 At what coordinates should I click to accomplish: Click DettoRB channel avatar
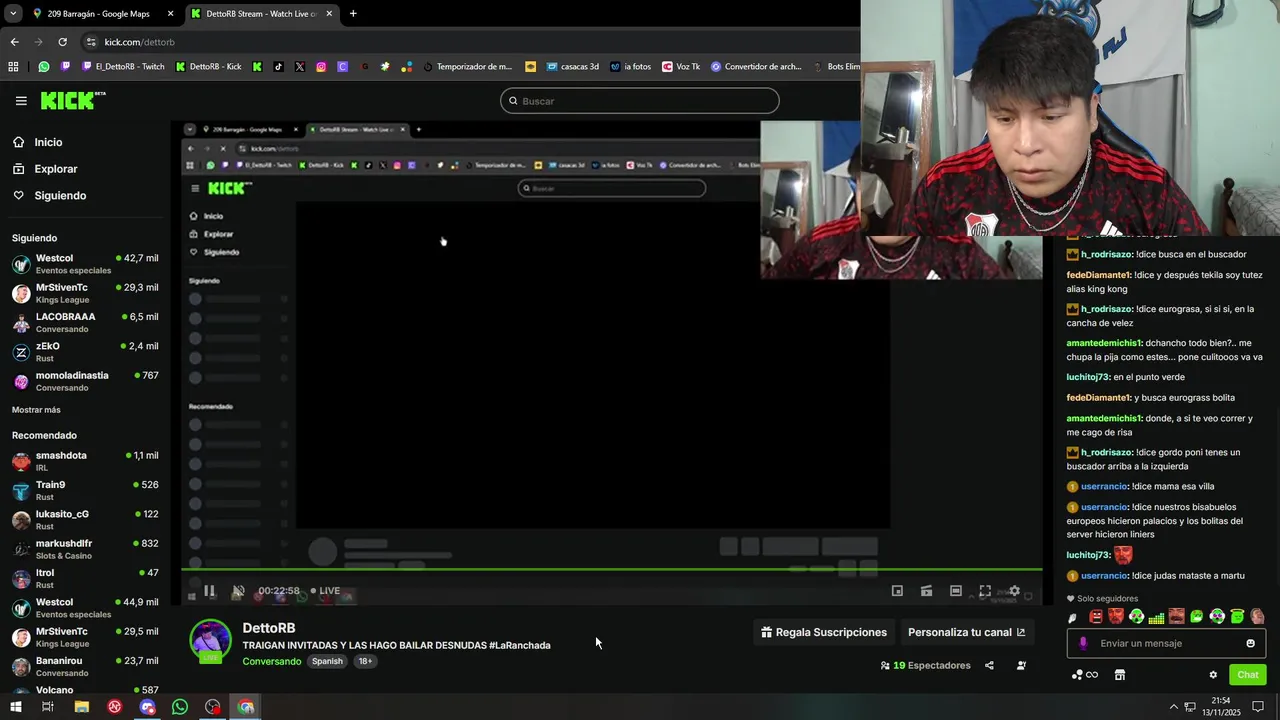click(210, 641)
